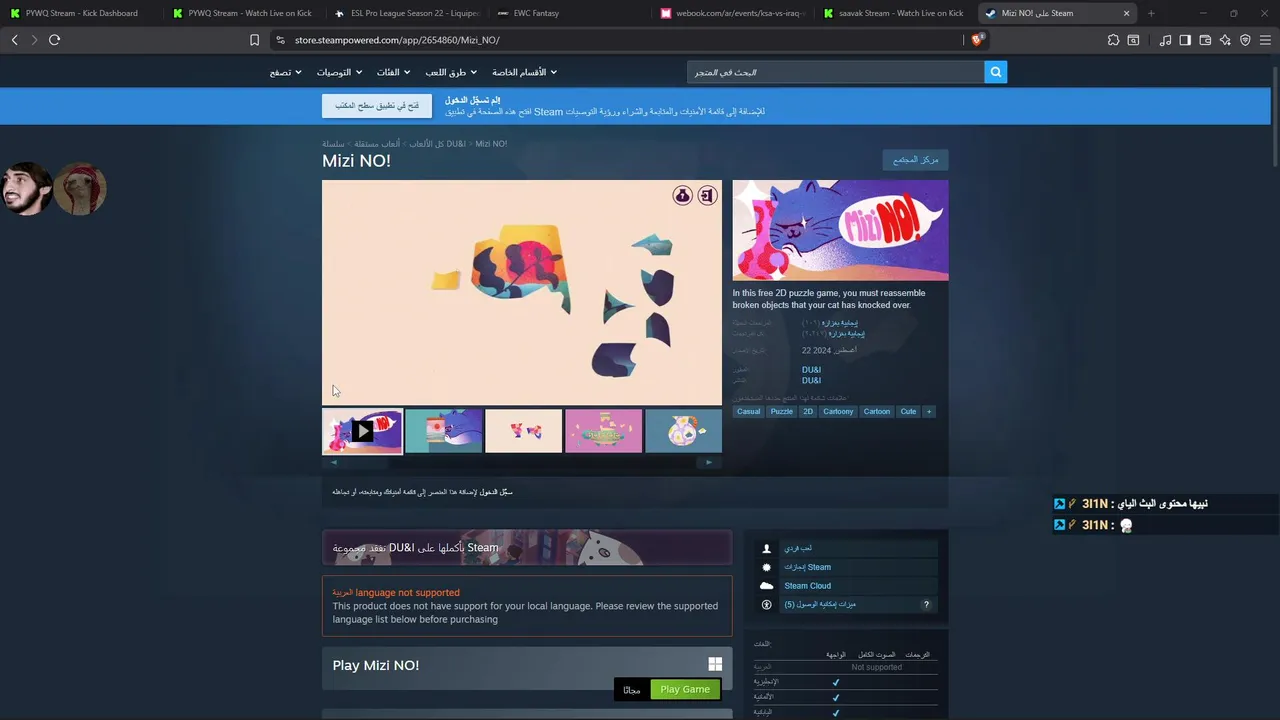The image size is (1280, 720).
Task: Switch to PYWQ Stream Watch Live tab
Action: 243,13
